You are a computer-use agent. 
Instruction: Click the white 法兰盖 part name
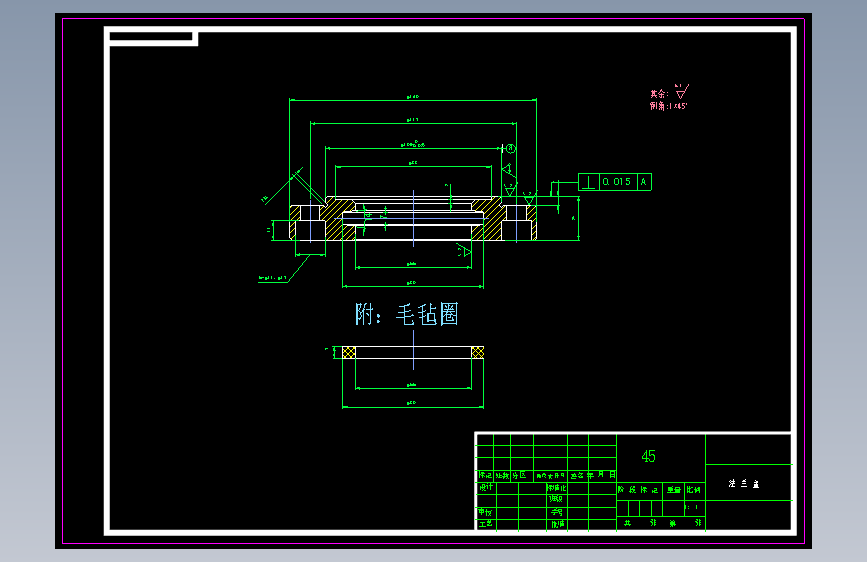pos(744,483)
